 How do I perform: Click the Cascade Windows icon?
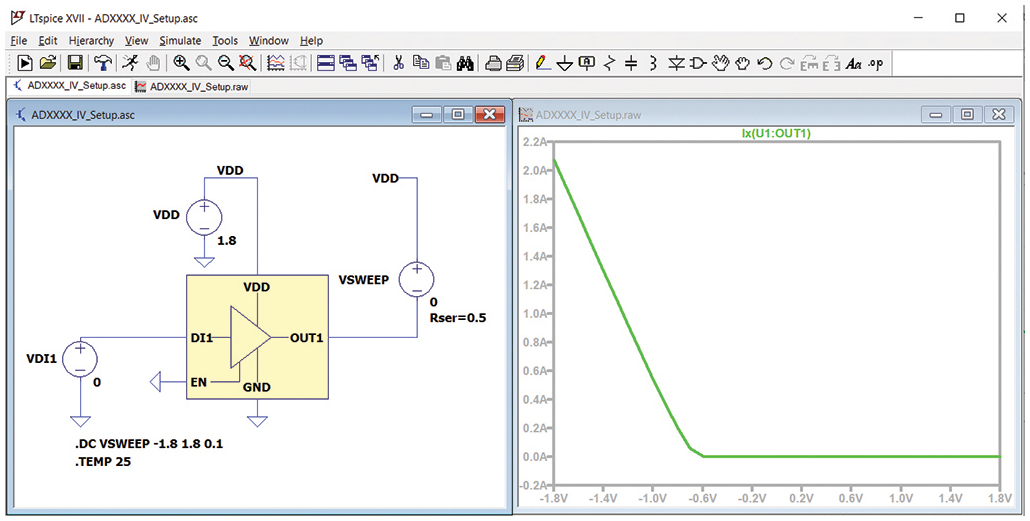347,63
